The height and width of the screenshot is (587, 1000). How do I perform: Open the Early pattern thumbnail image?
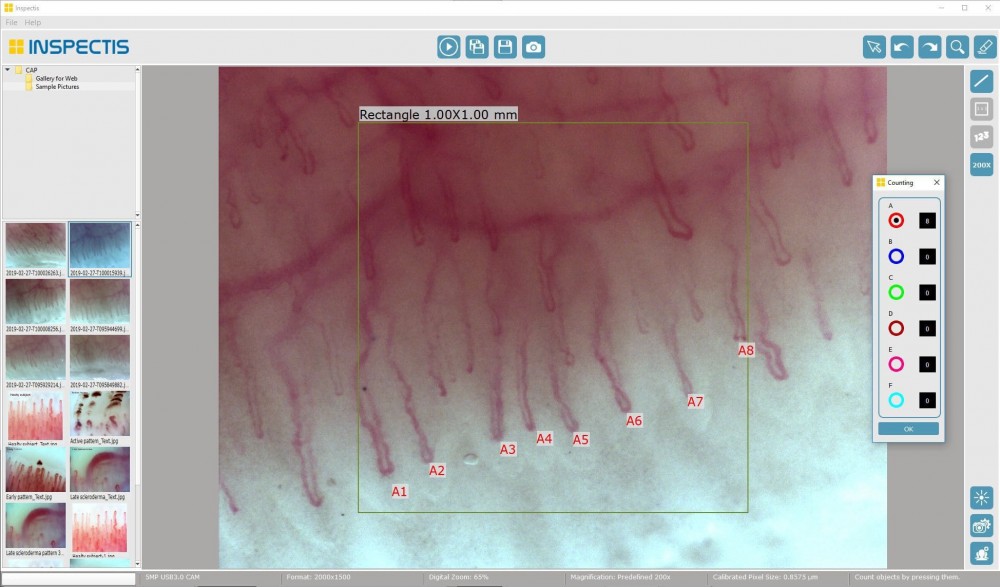(x=35, y=471)
